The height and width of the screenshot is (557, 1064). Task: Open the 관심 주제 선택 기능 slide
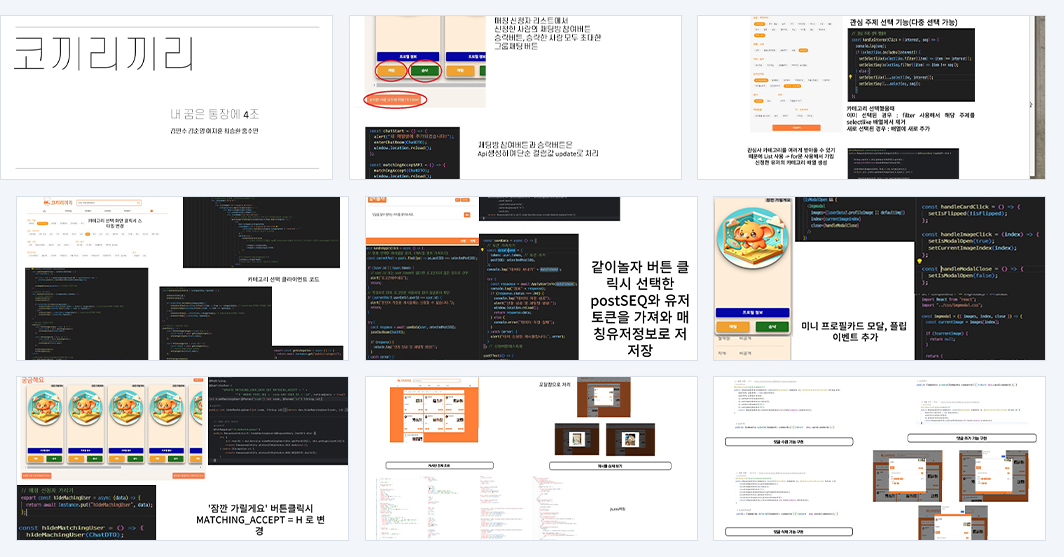coord(871,98)
